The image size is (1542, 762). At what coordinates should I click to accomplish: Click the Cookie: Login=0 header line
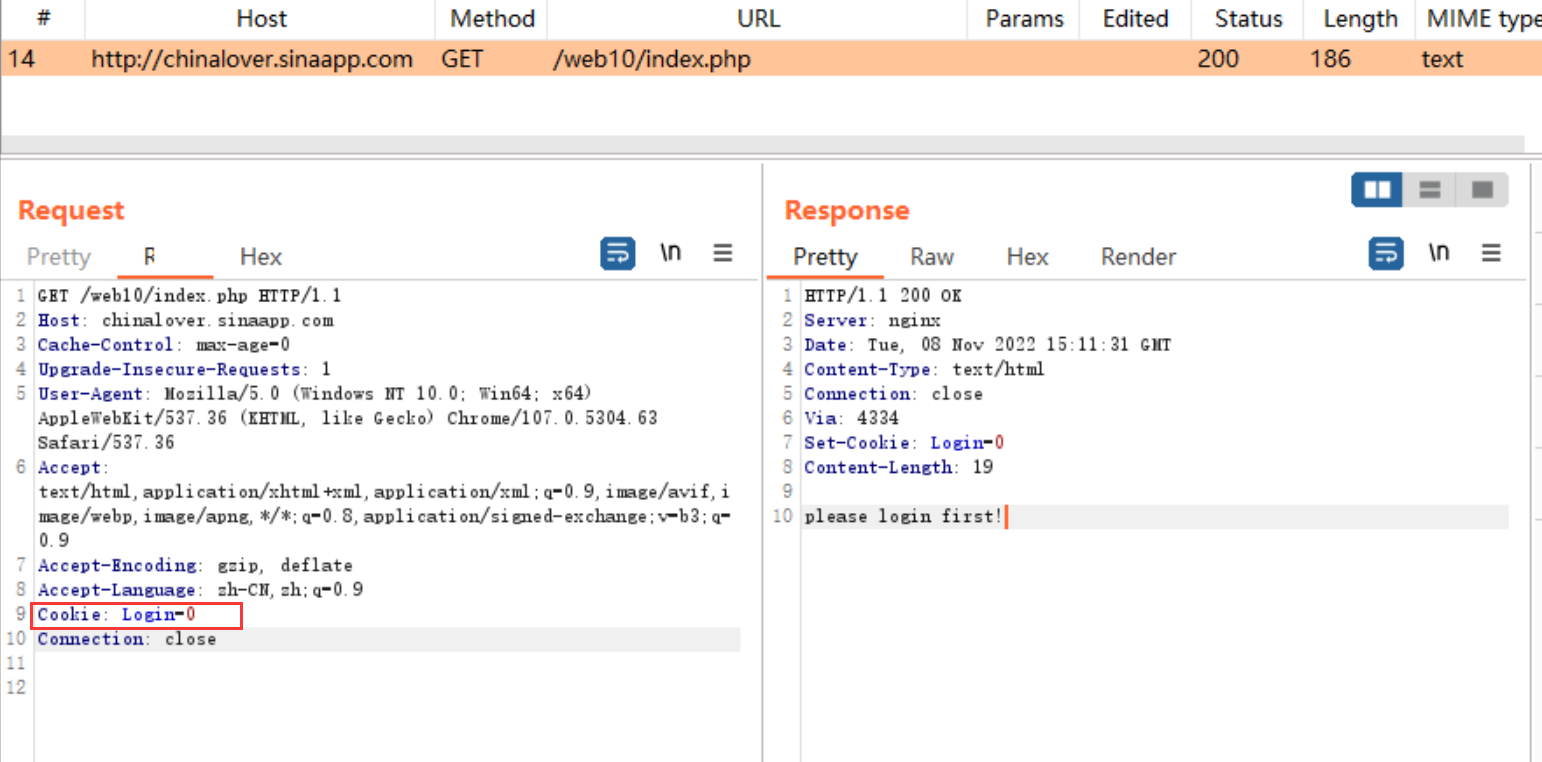(x=137, y=615)
